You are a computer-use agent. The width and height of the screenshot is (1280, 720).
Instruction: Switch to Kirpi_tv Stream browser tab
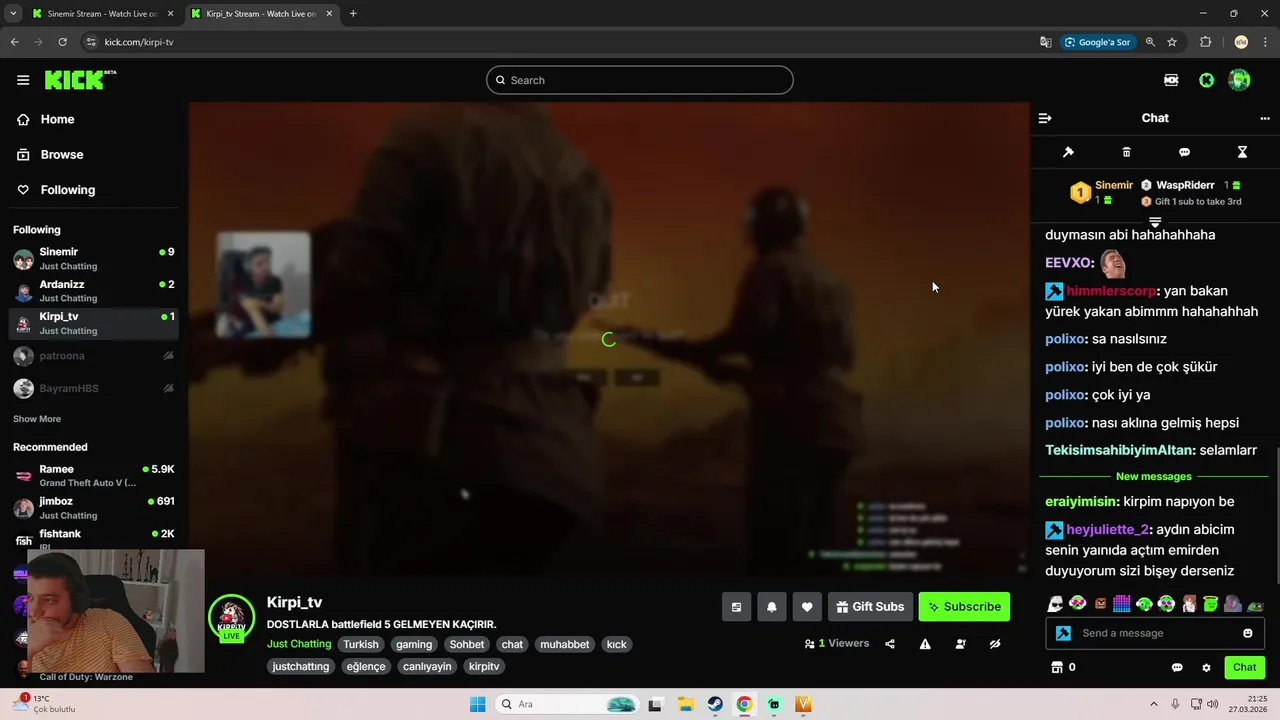coord(262,14)
